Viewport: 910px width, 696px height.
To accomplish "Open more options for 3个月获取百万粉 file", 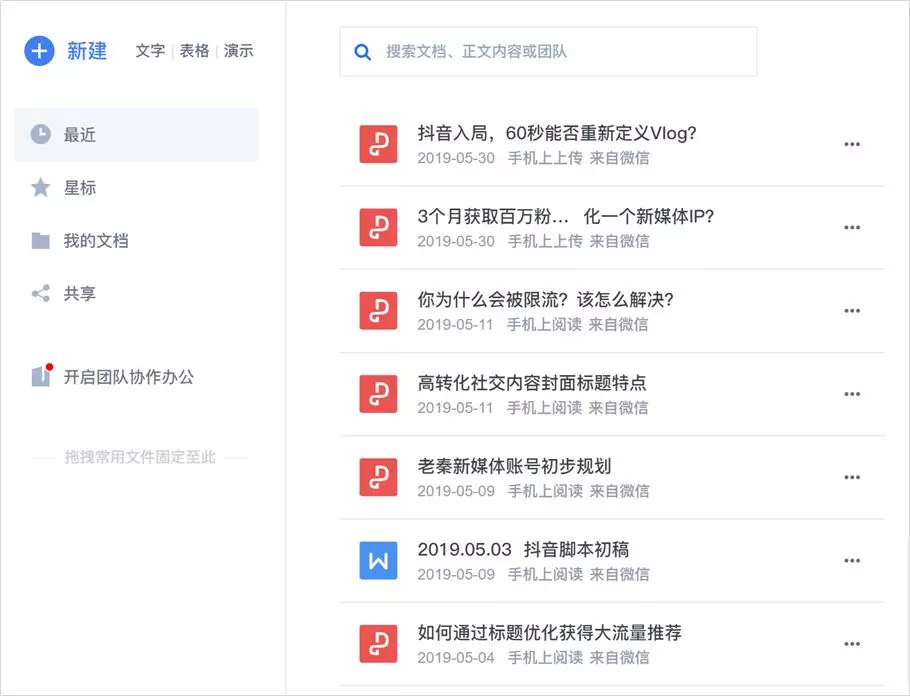I will [852, 228].
